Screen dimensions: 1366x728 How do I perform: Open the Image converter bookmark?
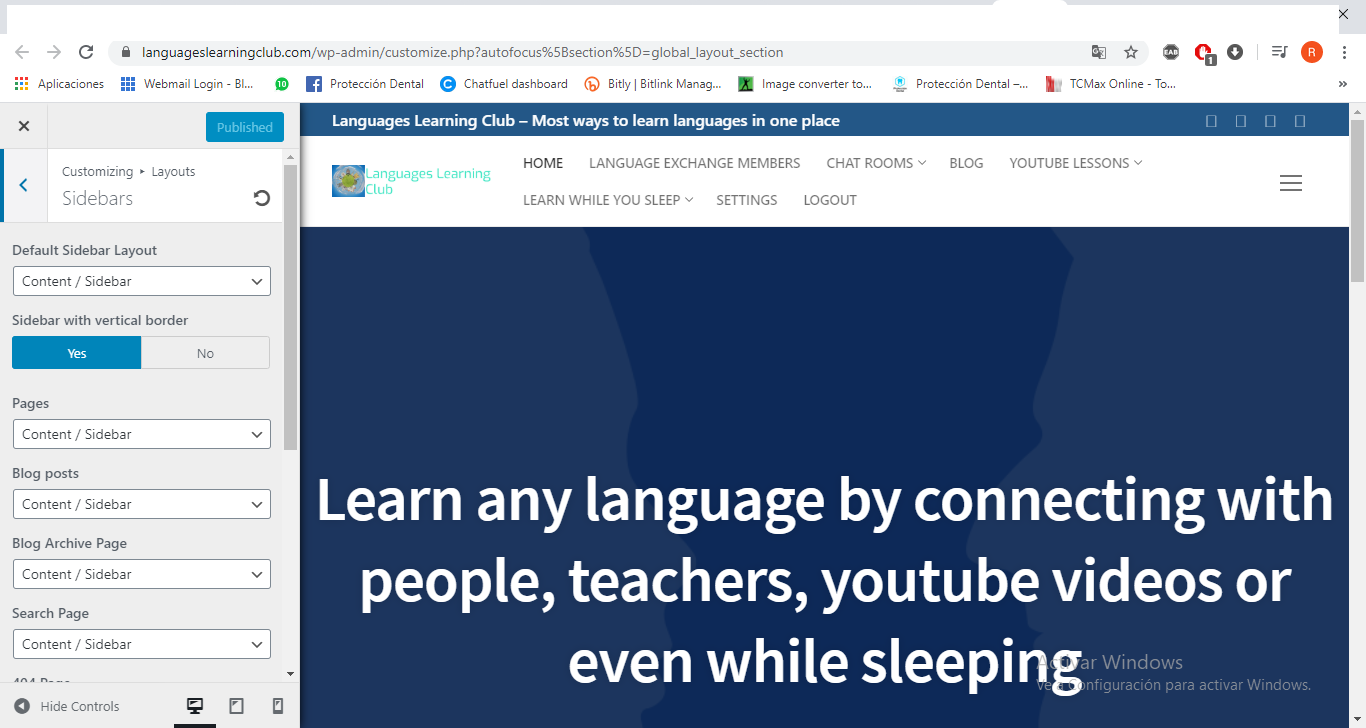tap(805, 84)
